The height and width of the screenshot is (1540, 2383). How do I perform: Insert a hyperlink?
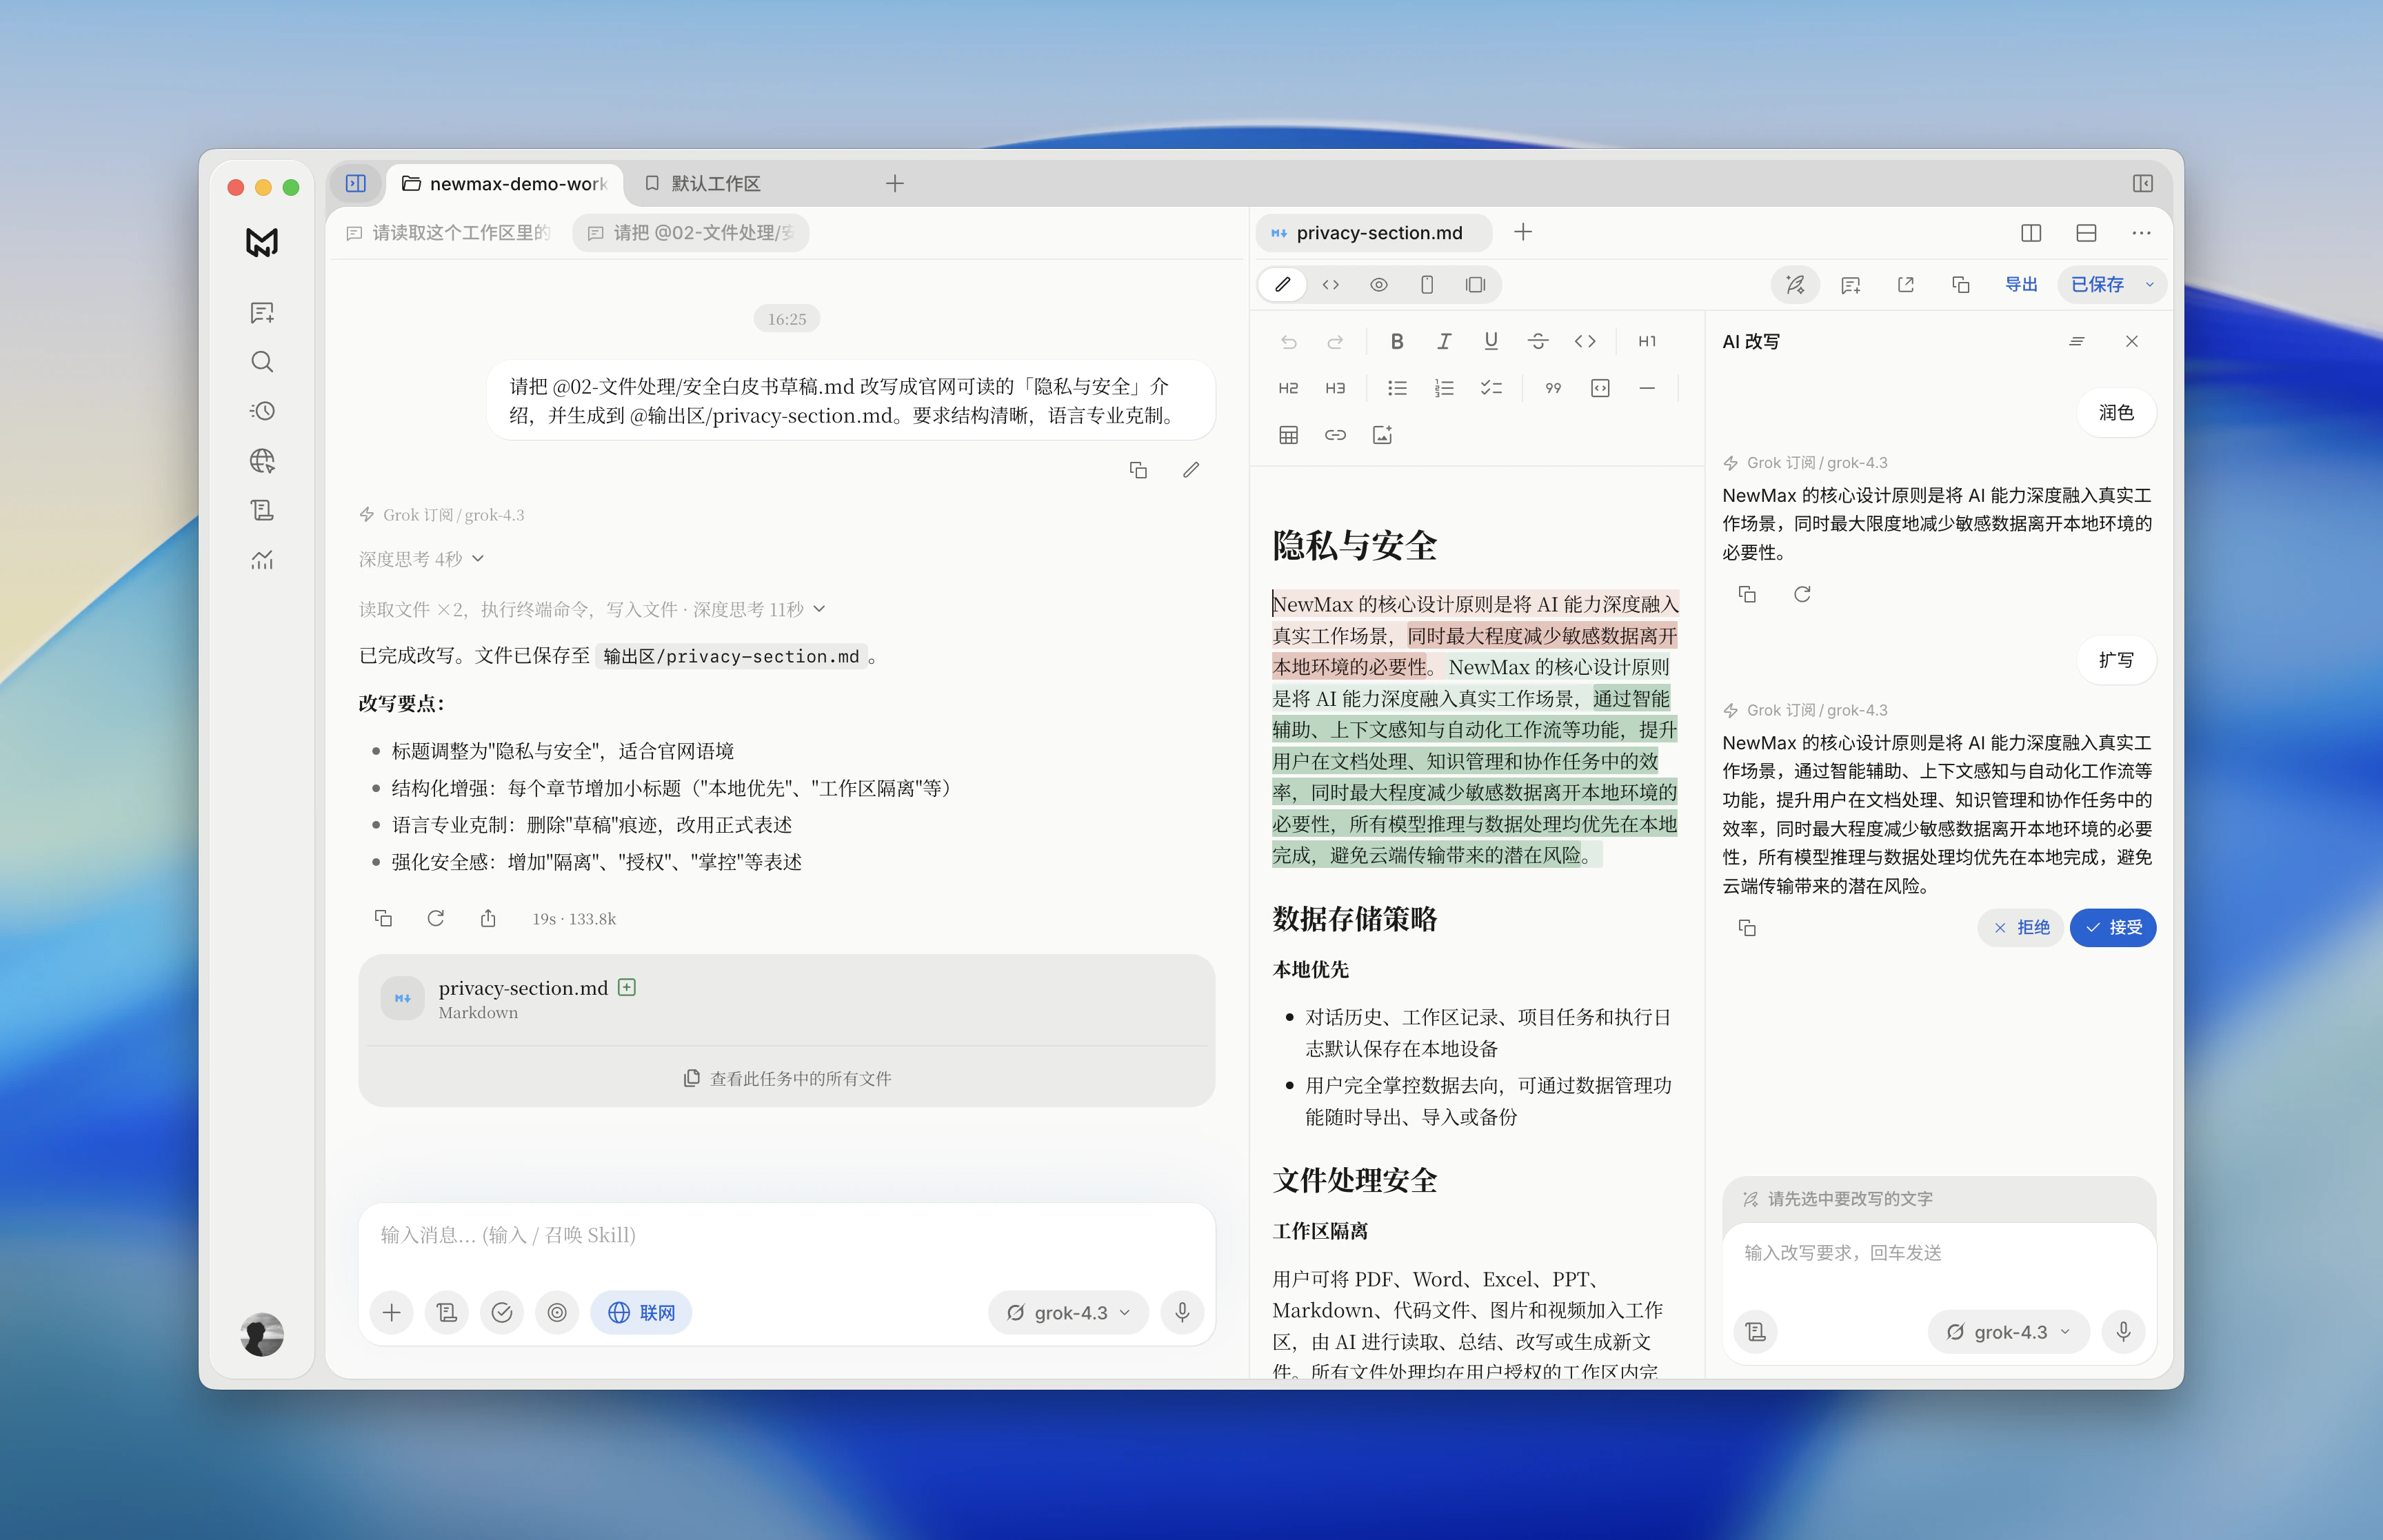[1335, 435]
